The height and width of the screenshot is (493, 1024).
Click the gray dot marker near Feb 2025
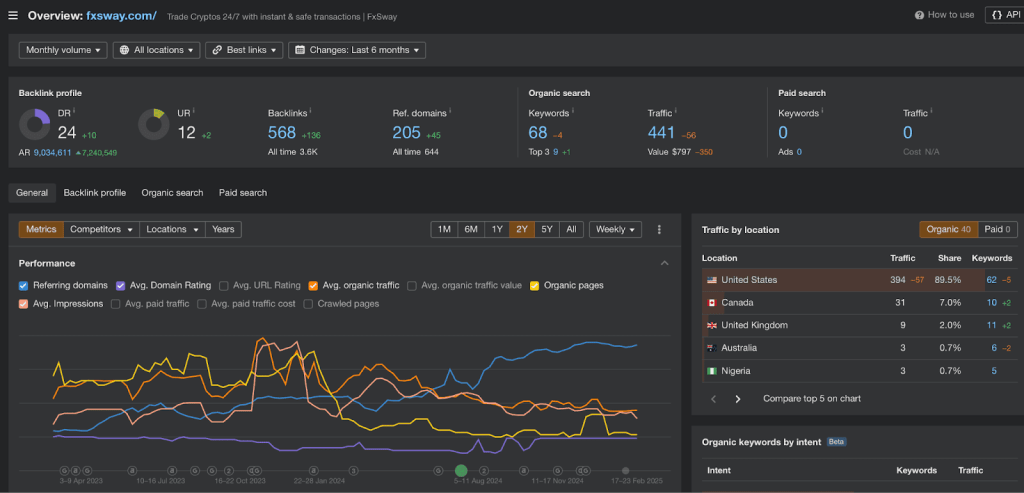[x=626, y=470]
